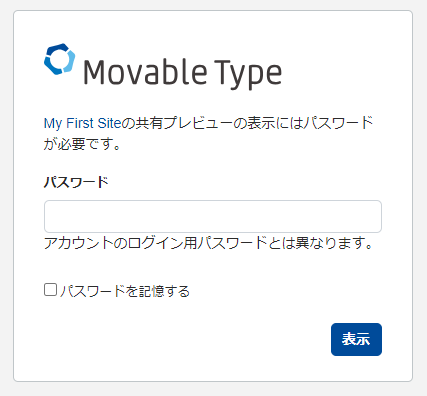Click the word Type in the logo
This screenshot has width=427, height=396.
tap(248, 74)
